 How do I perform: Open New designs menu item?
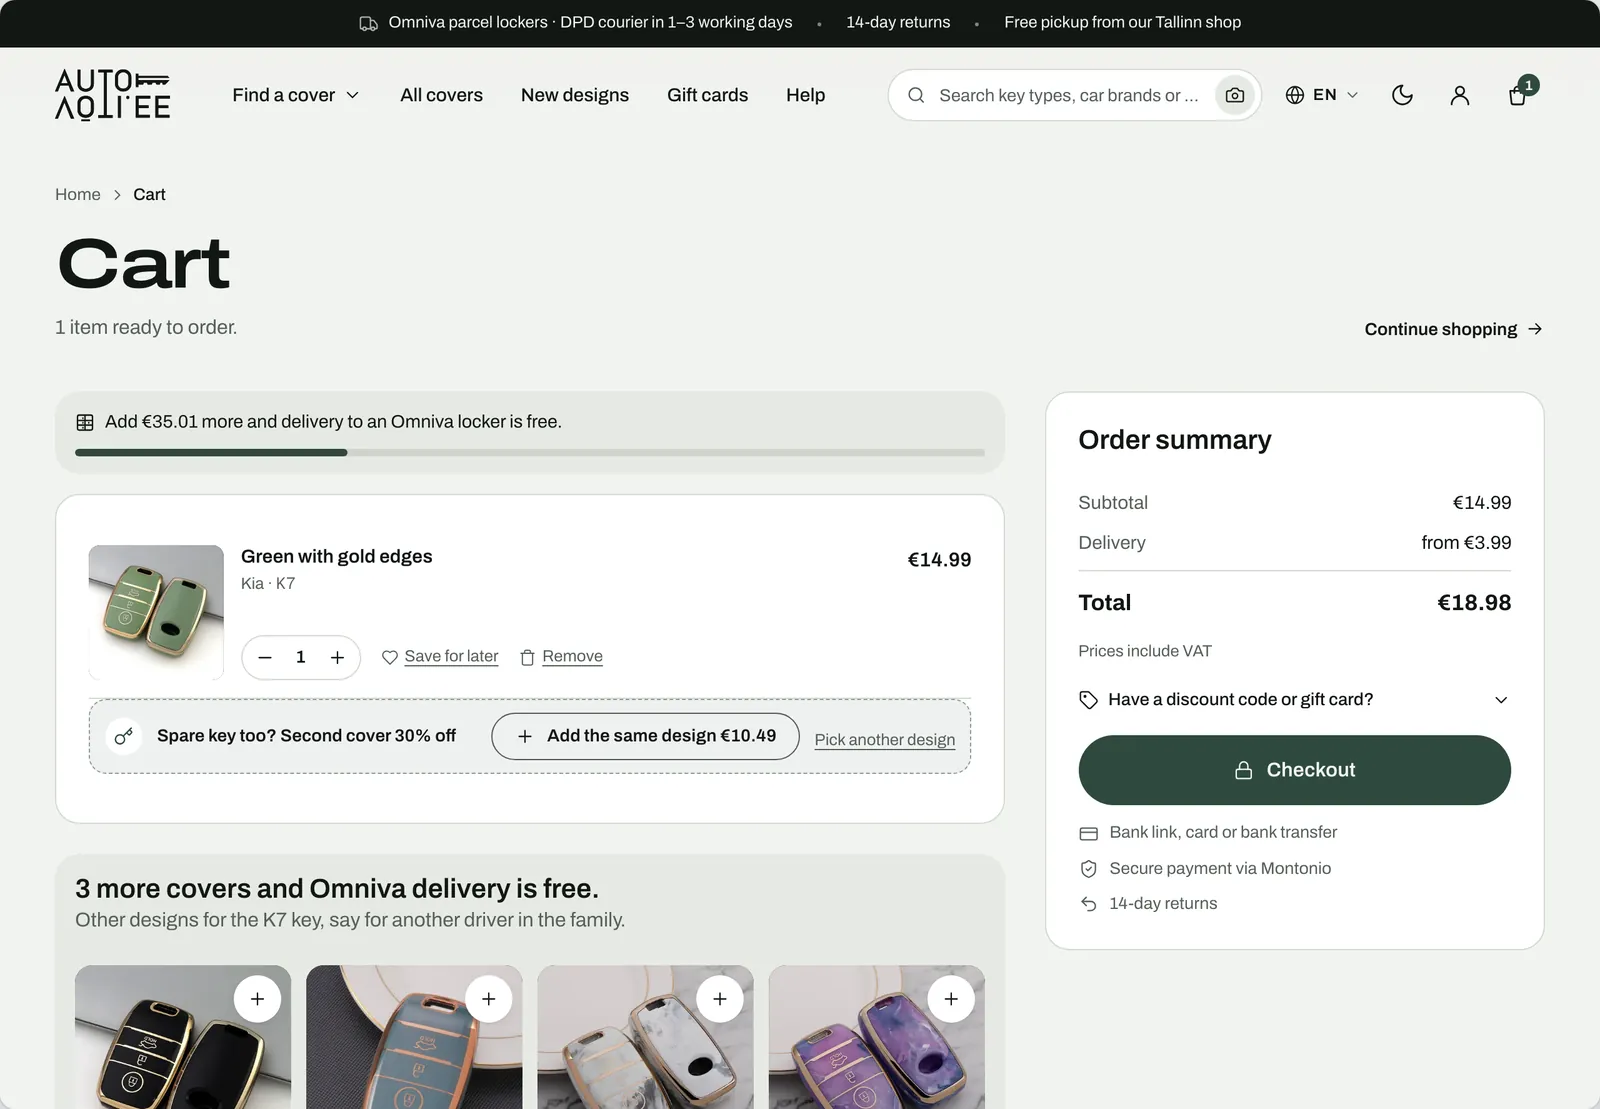(x=575, y=95)
